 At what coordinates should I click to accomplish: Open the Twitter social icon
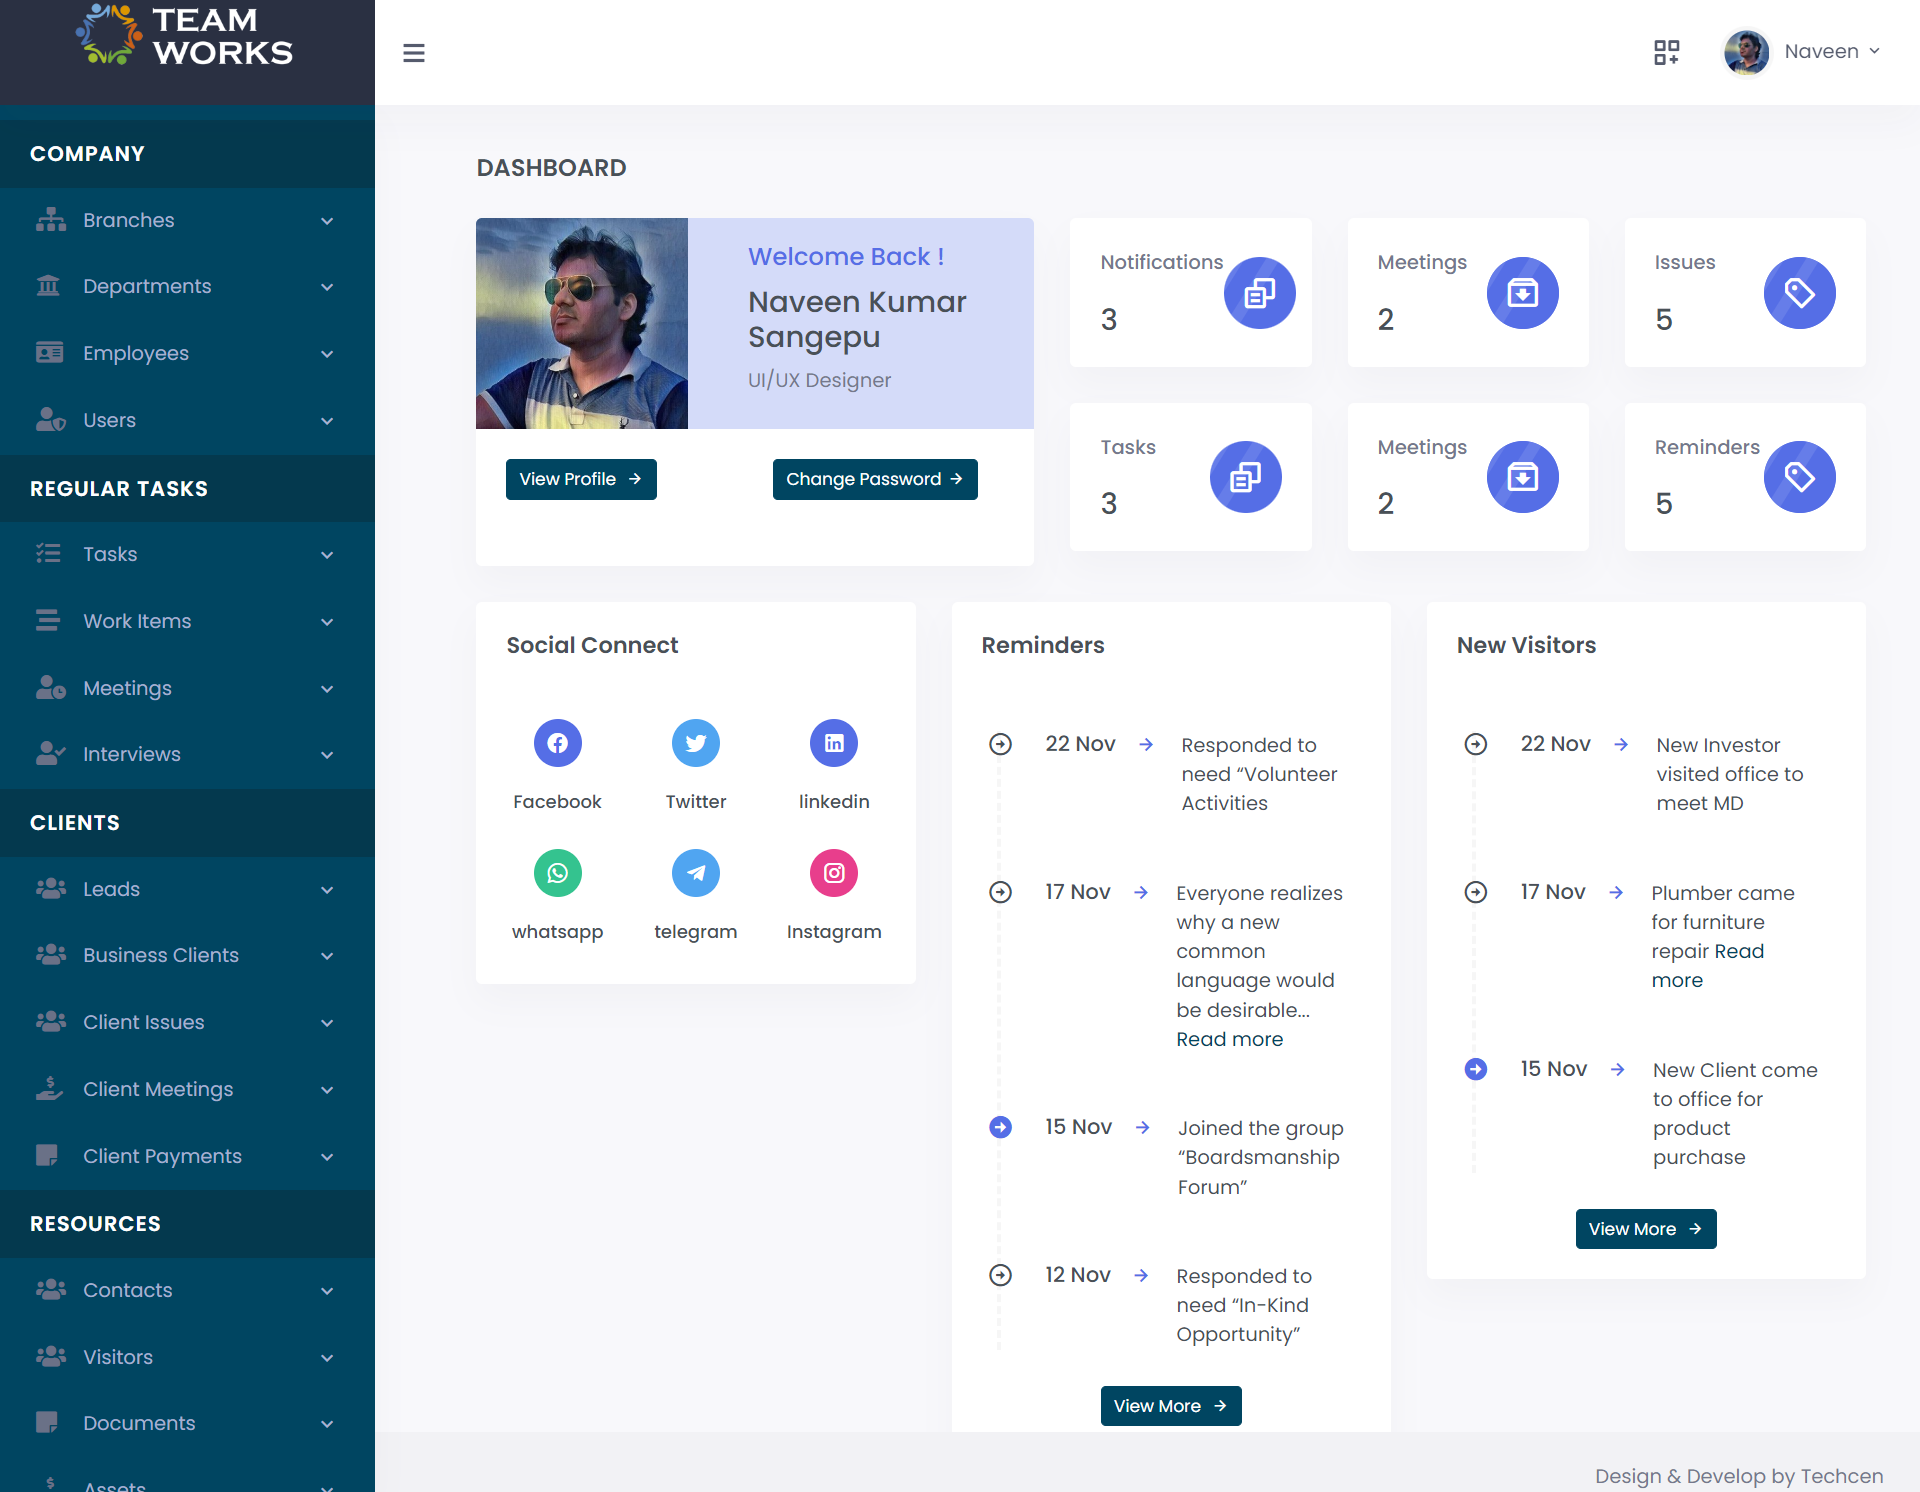695,743
